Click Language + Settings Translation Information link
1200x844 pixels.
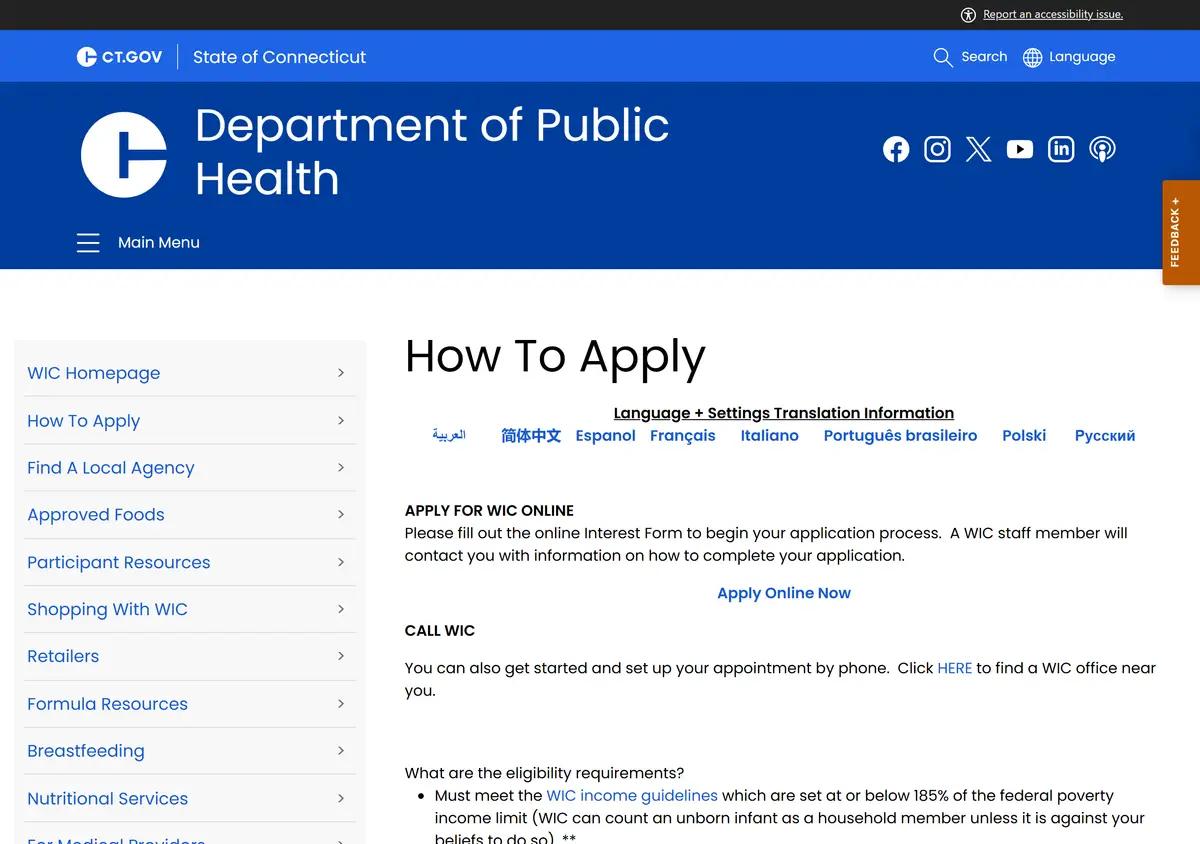[784, 413]
